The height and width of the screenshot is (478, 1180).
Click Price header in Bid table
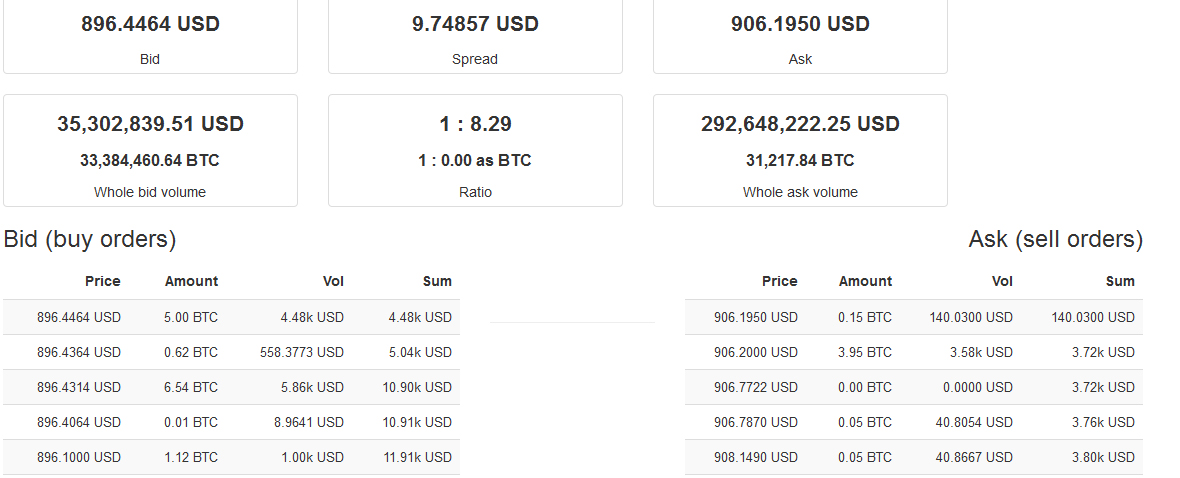click(x=102, y=281)
